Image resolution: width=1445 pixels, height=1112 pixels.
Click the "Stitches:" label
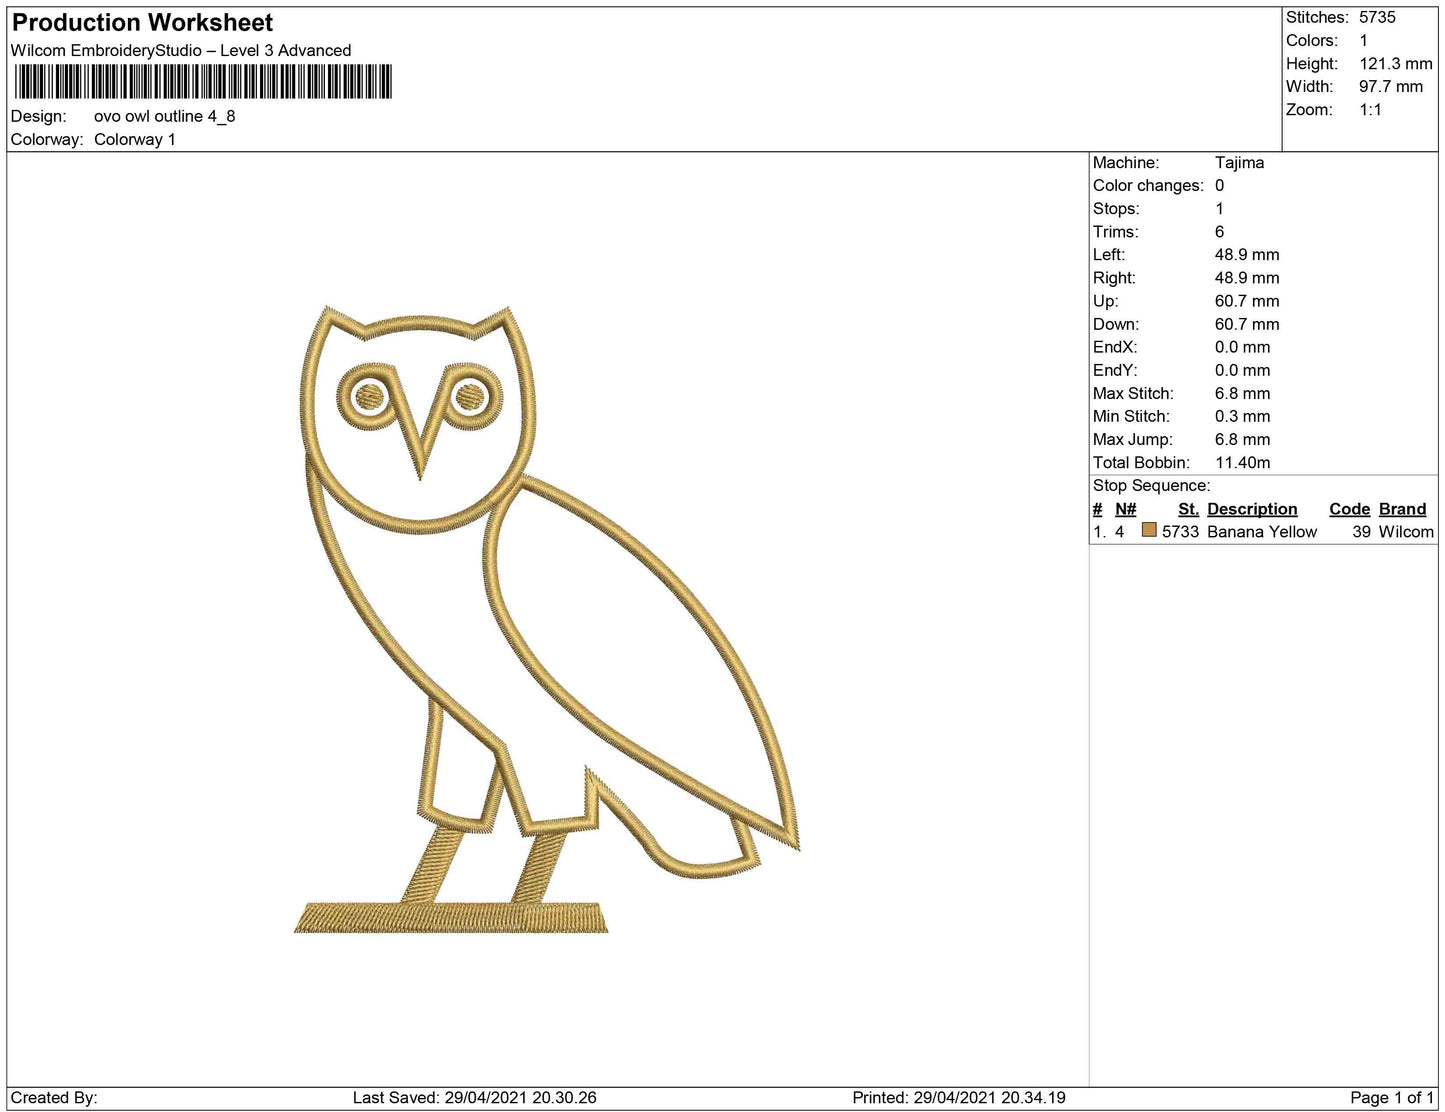[x=1317, y=17]
